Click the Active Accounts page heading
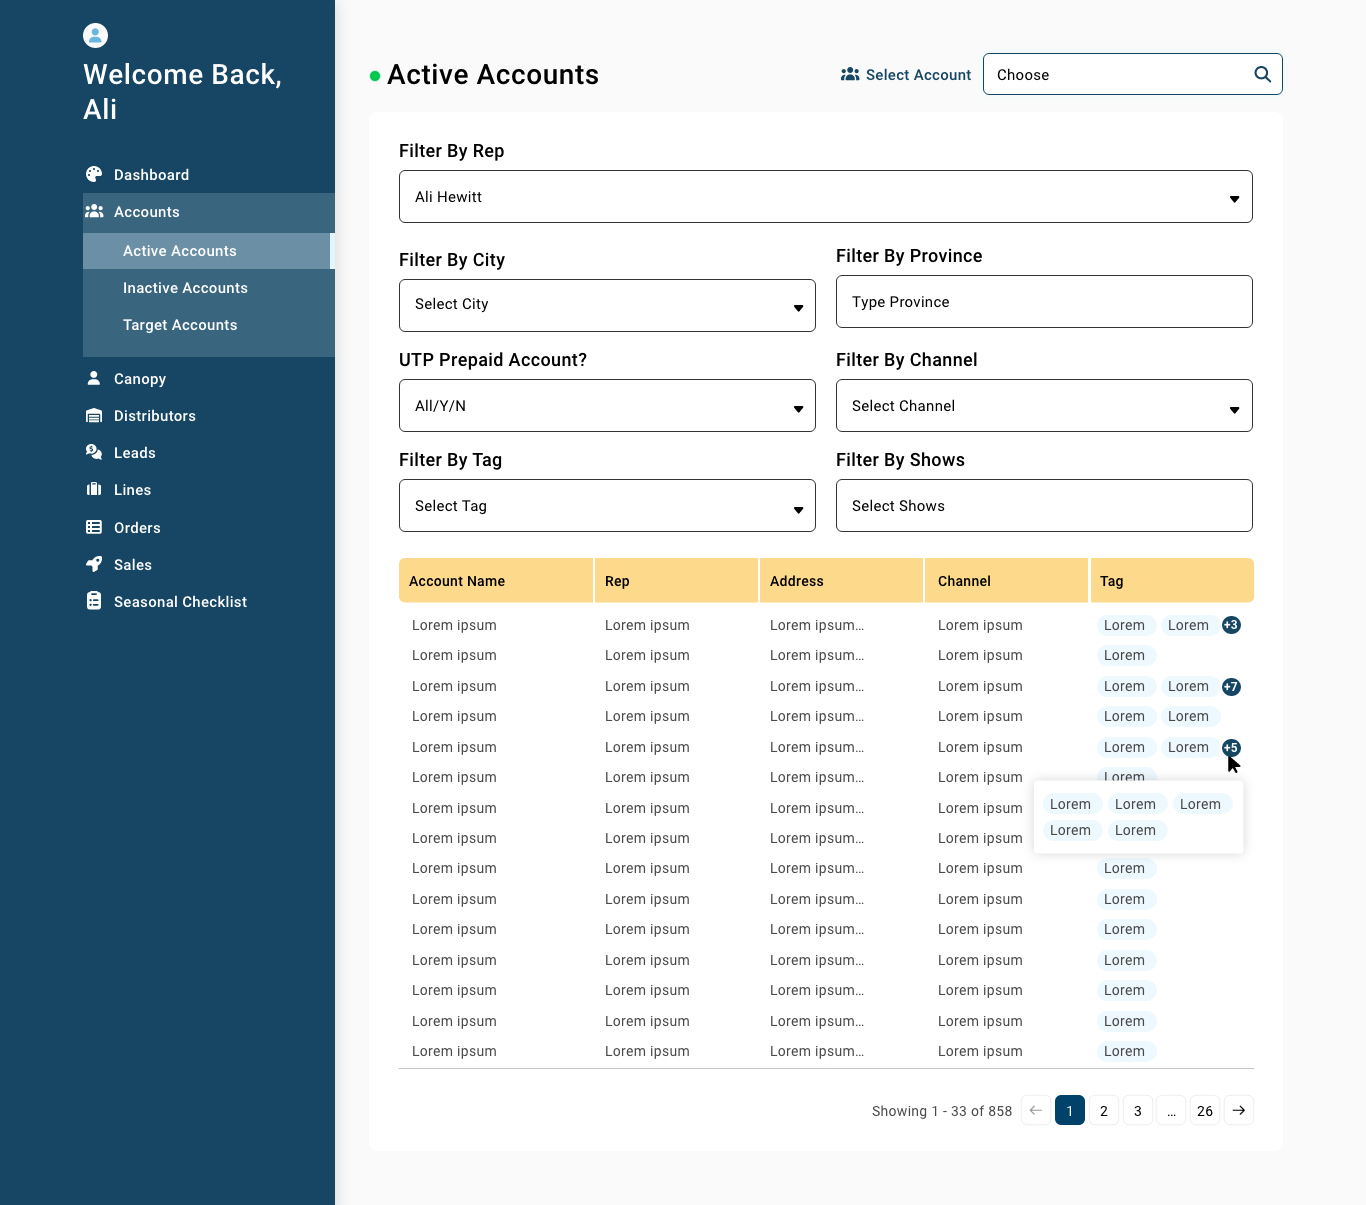Viewport: 1366px width, 1205px height. pyautogui.click(x=493, y=74)
